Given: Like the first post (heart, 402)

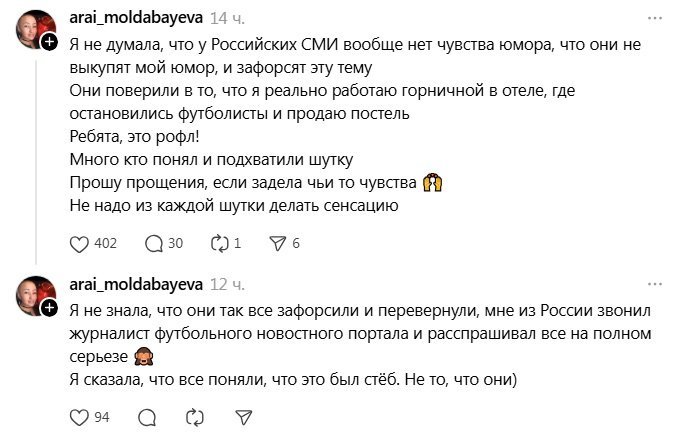Looking at the screenshot, I should pos(79,243).
